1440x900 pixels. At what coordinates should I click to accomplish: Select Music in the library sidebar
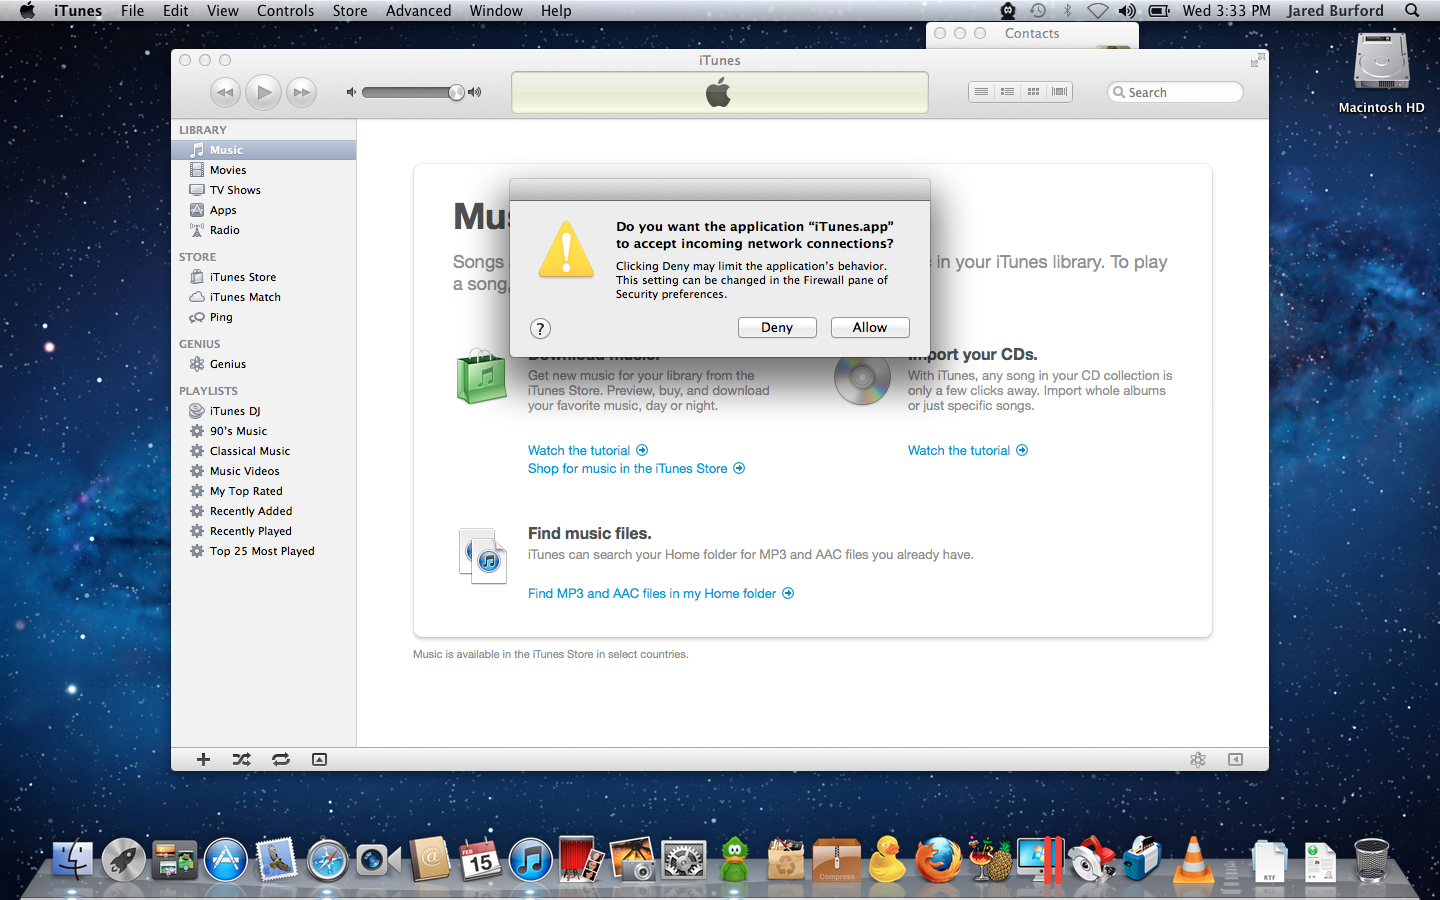263,150
